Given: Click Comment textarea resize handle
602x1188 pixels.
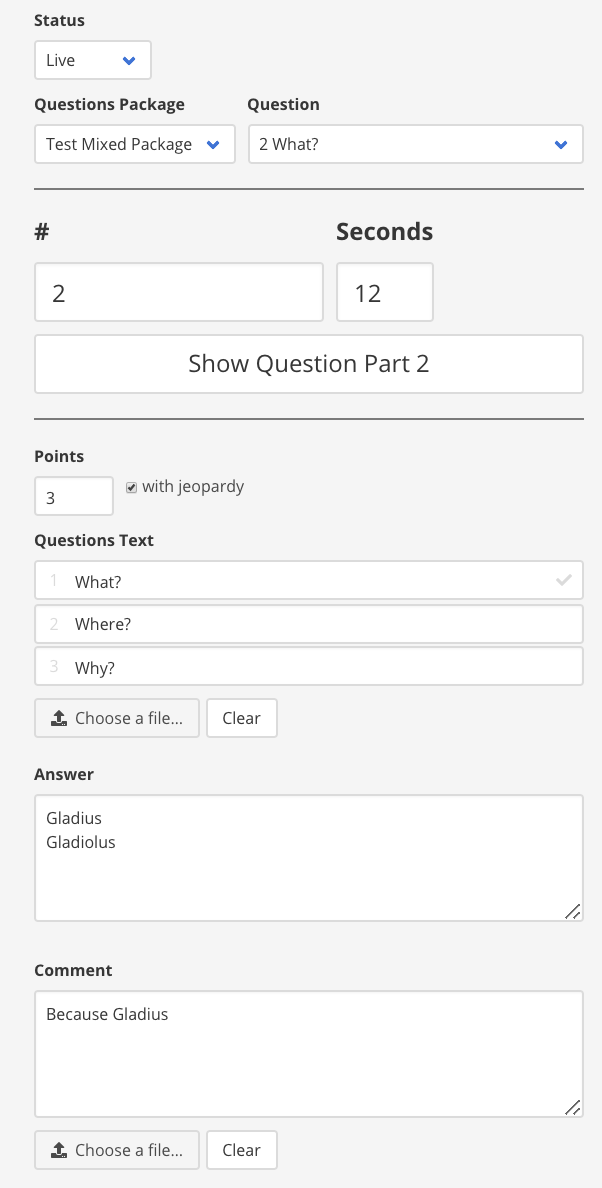Looking at the screenshot, I should 573,1107.
